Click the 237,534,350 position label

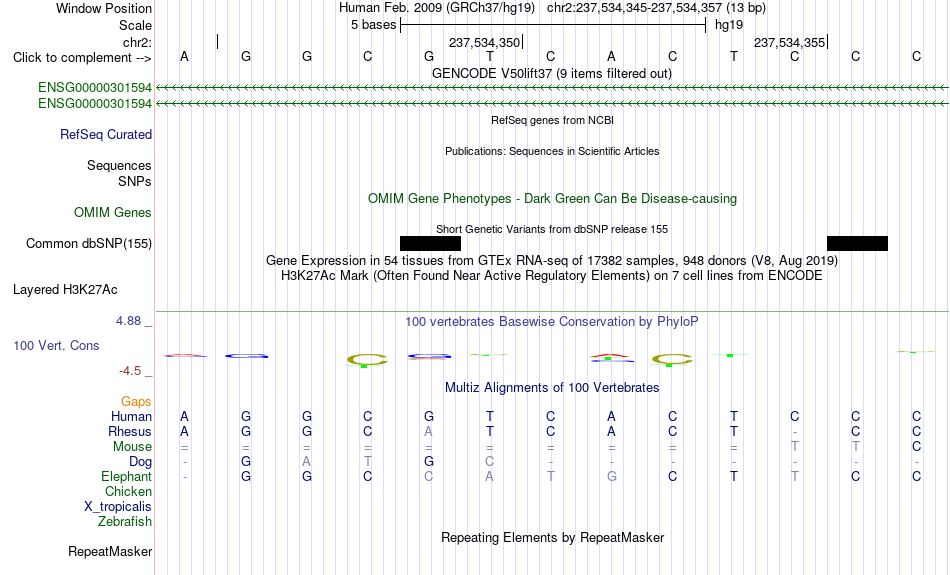click(484, 42)
